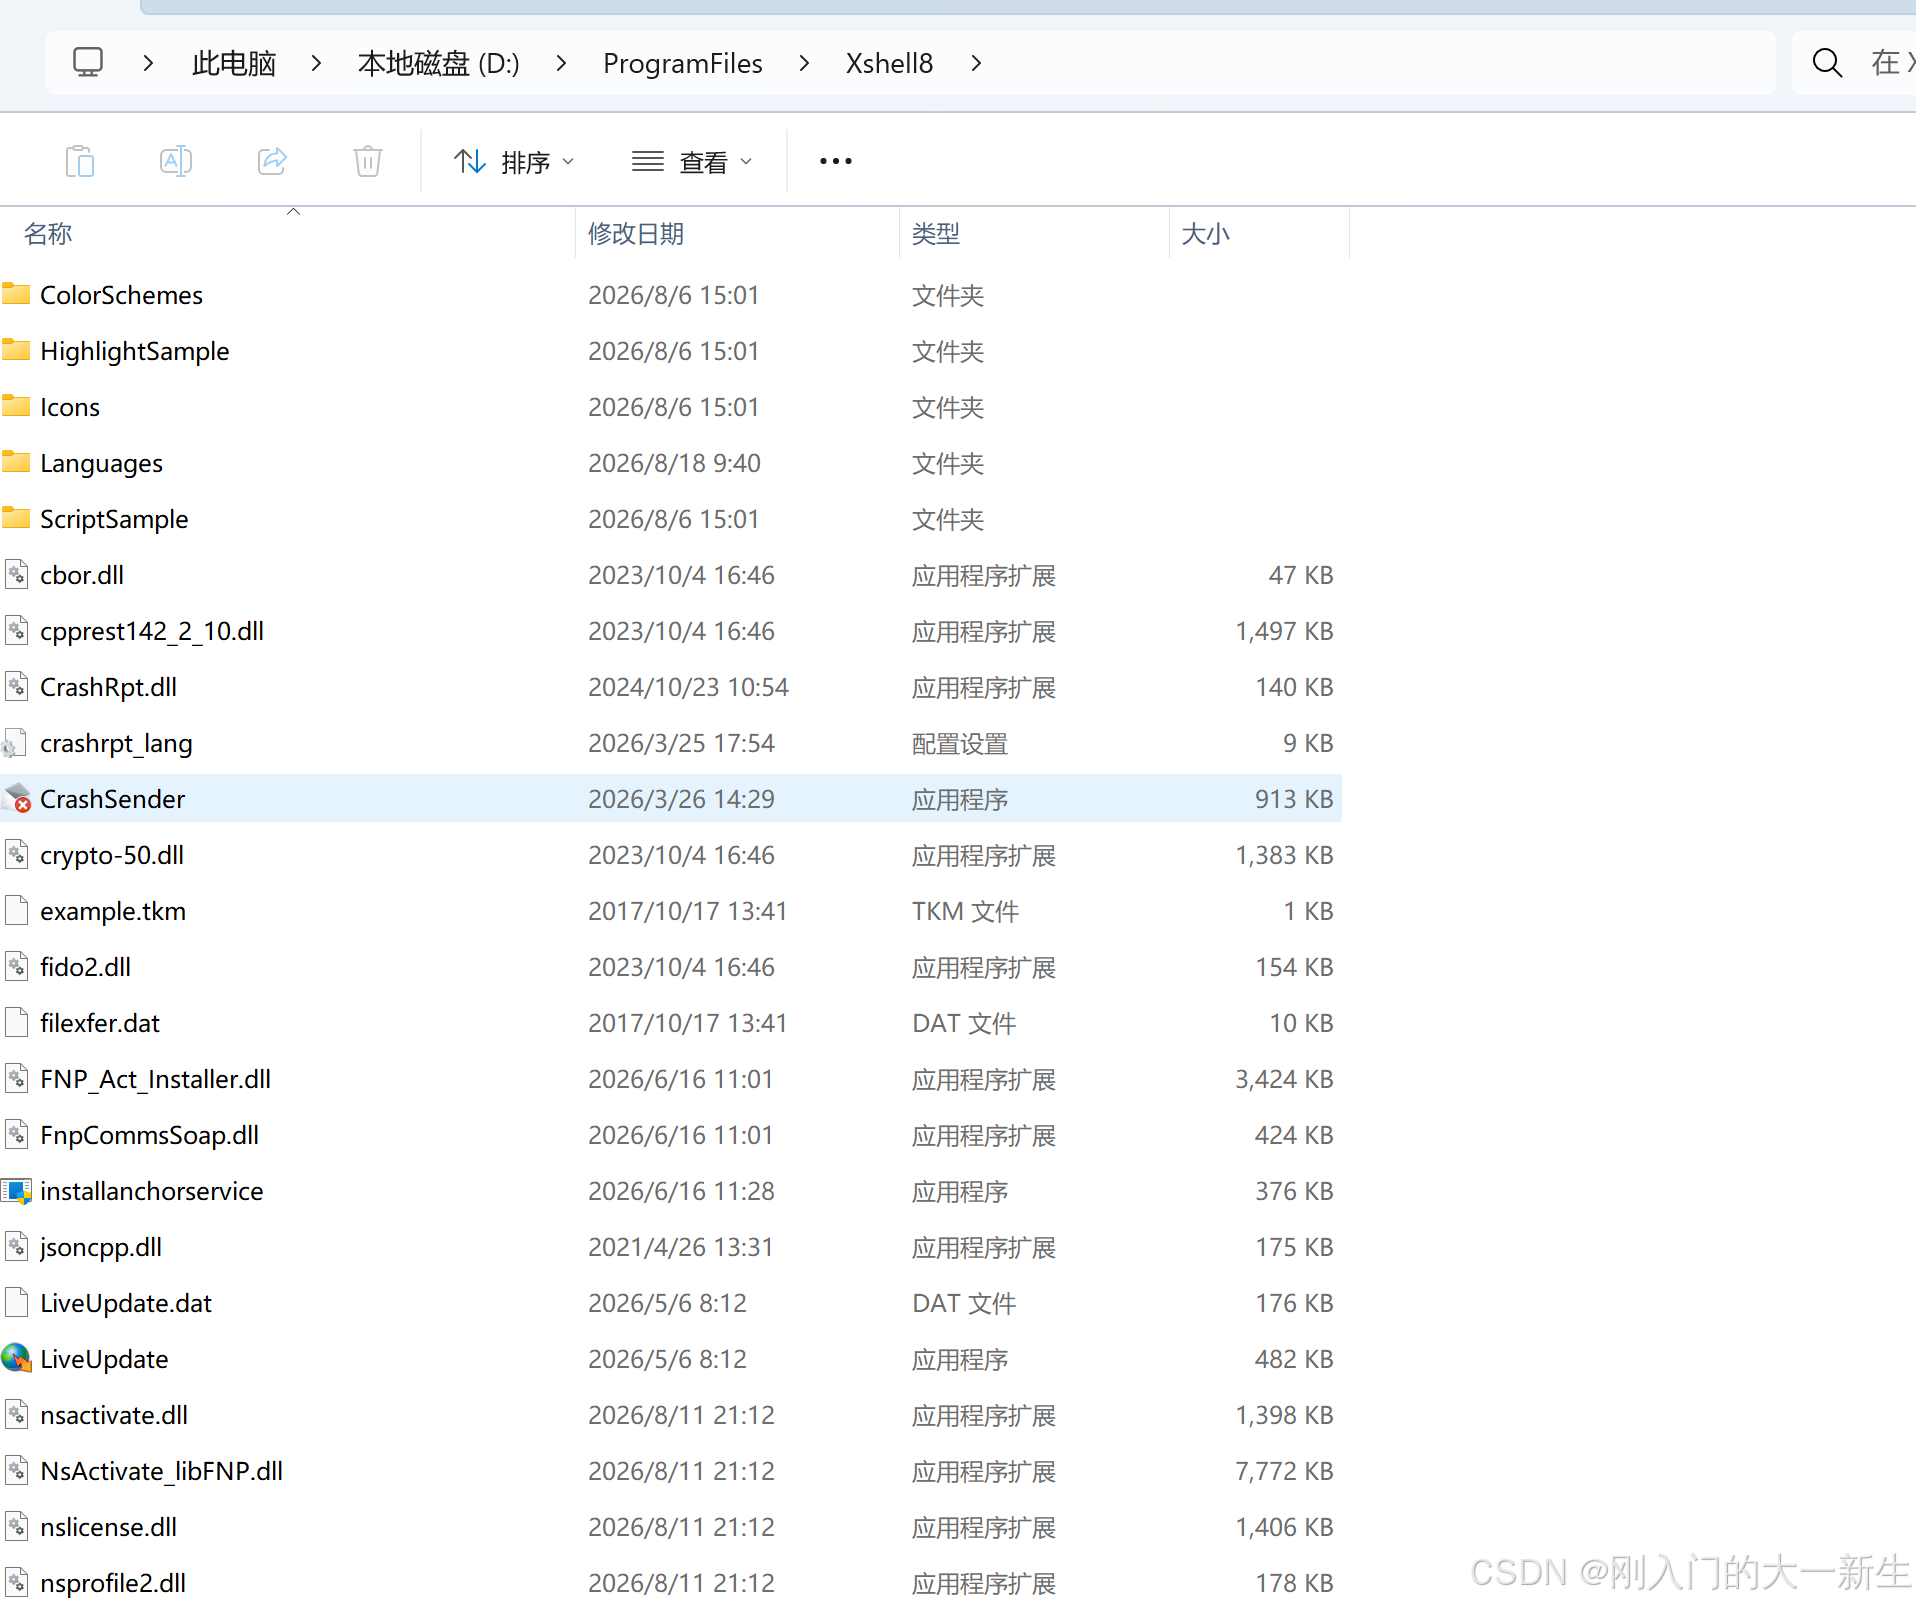Click the LiveUpdate globe application icon
This screenshot has width=1916, height=1604.
coord(17,1358)
